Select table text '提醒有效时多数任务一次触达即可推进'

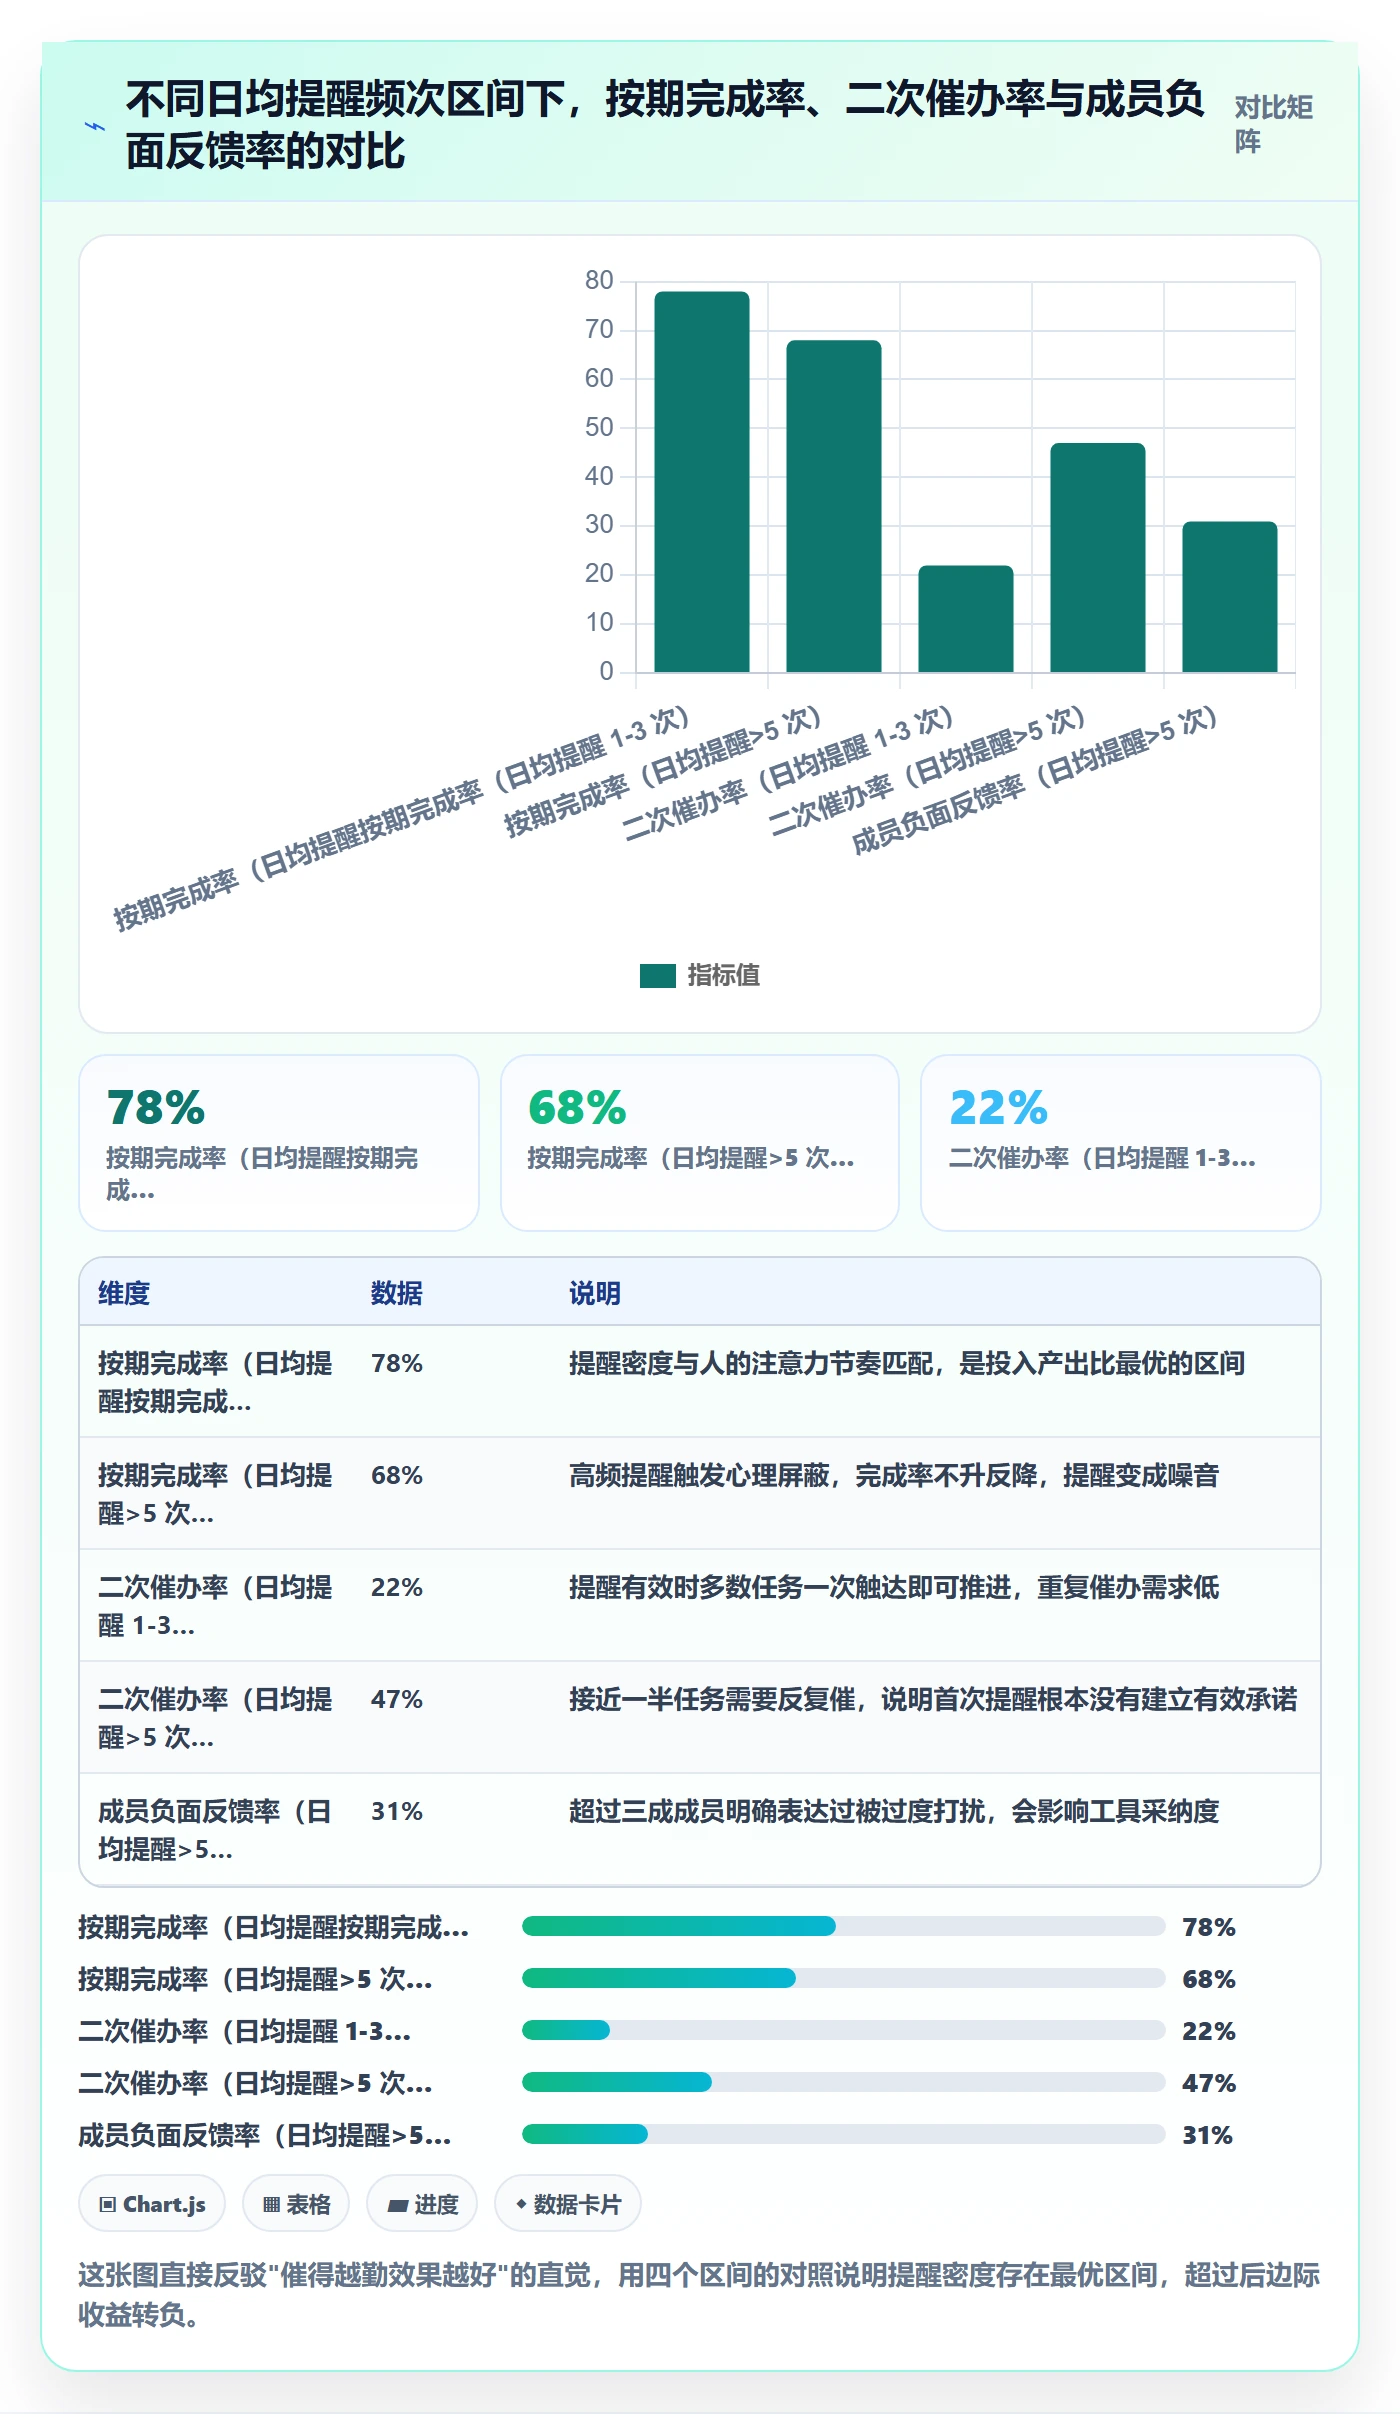click(x=790, y=1587)
